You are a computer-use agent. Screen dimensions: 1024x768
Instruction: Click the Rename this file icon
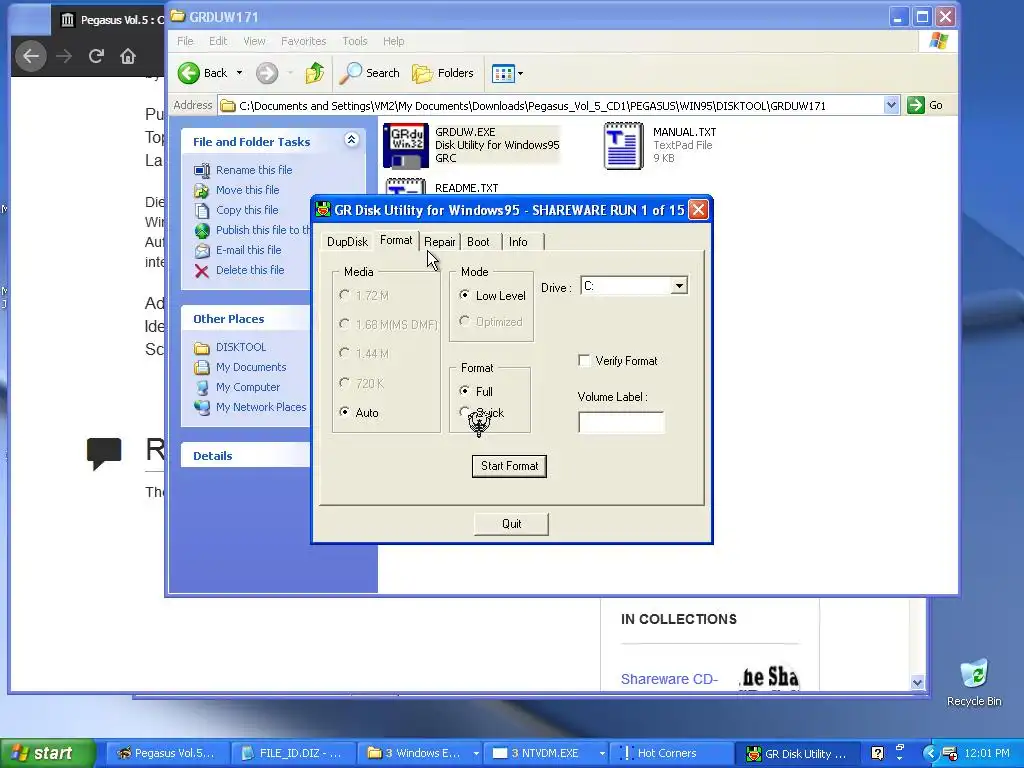point(202,170)
